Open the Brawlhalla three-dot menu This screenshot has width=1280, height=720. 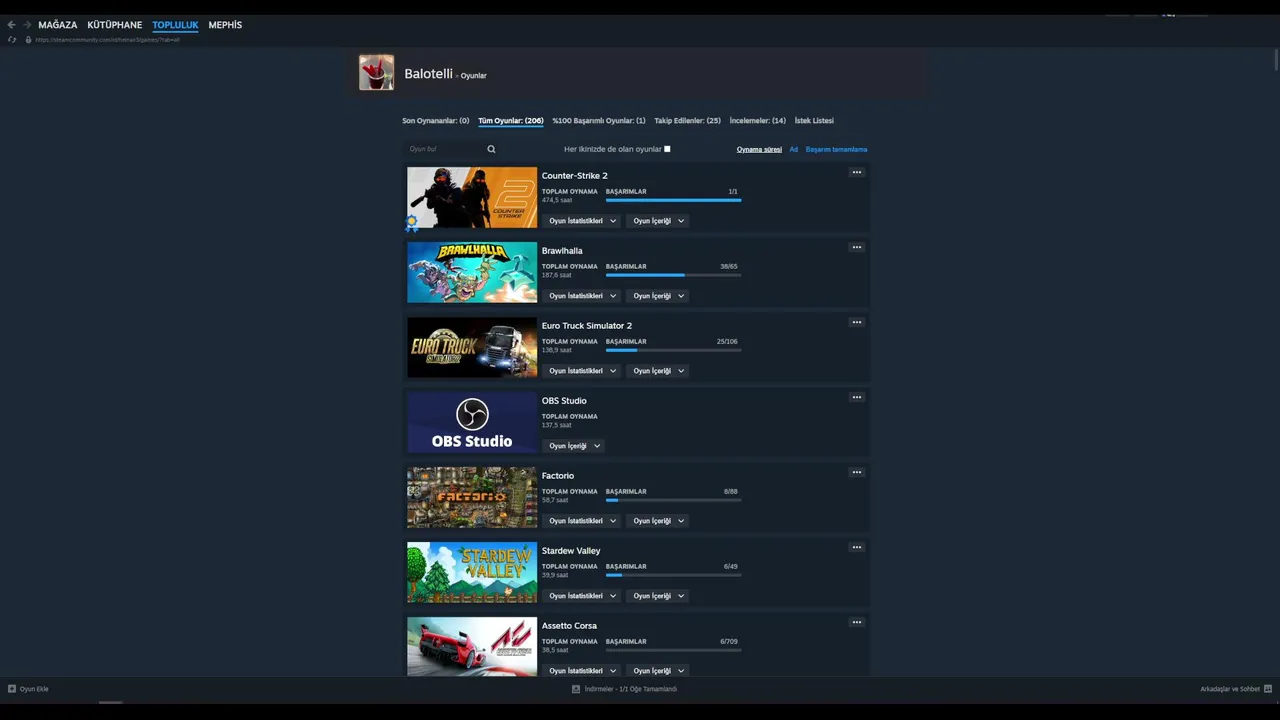point(856,247)
